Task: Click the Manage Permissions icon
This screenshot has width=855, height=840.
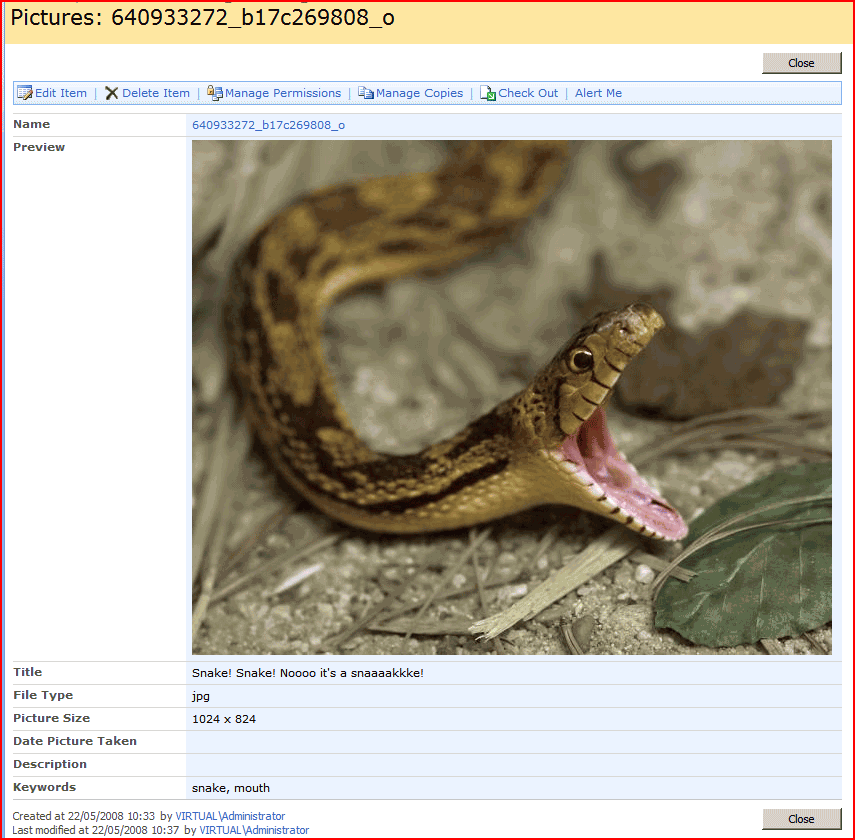Action: (x=215, y=93)
